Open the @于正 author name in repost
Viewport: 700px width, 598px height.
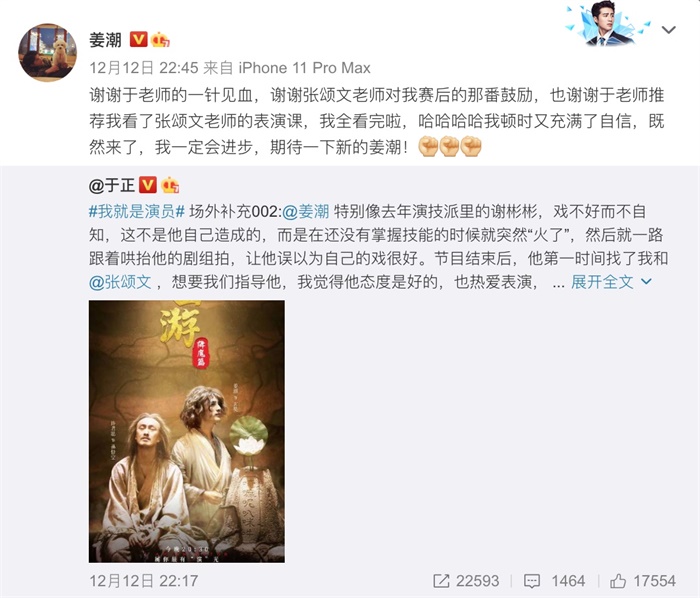click(112, 185)
